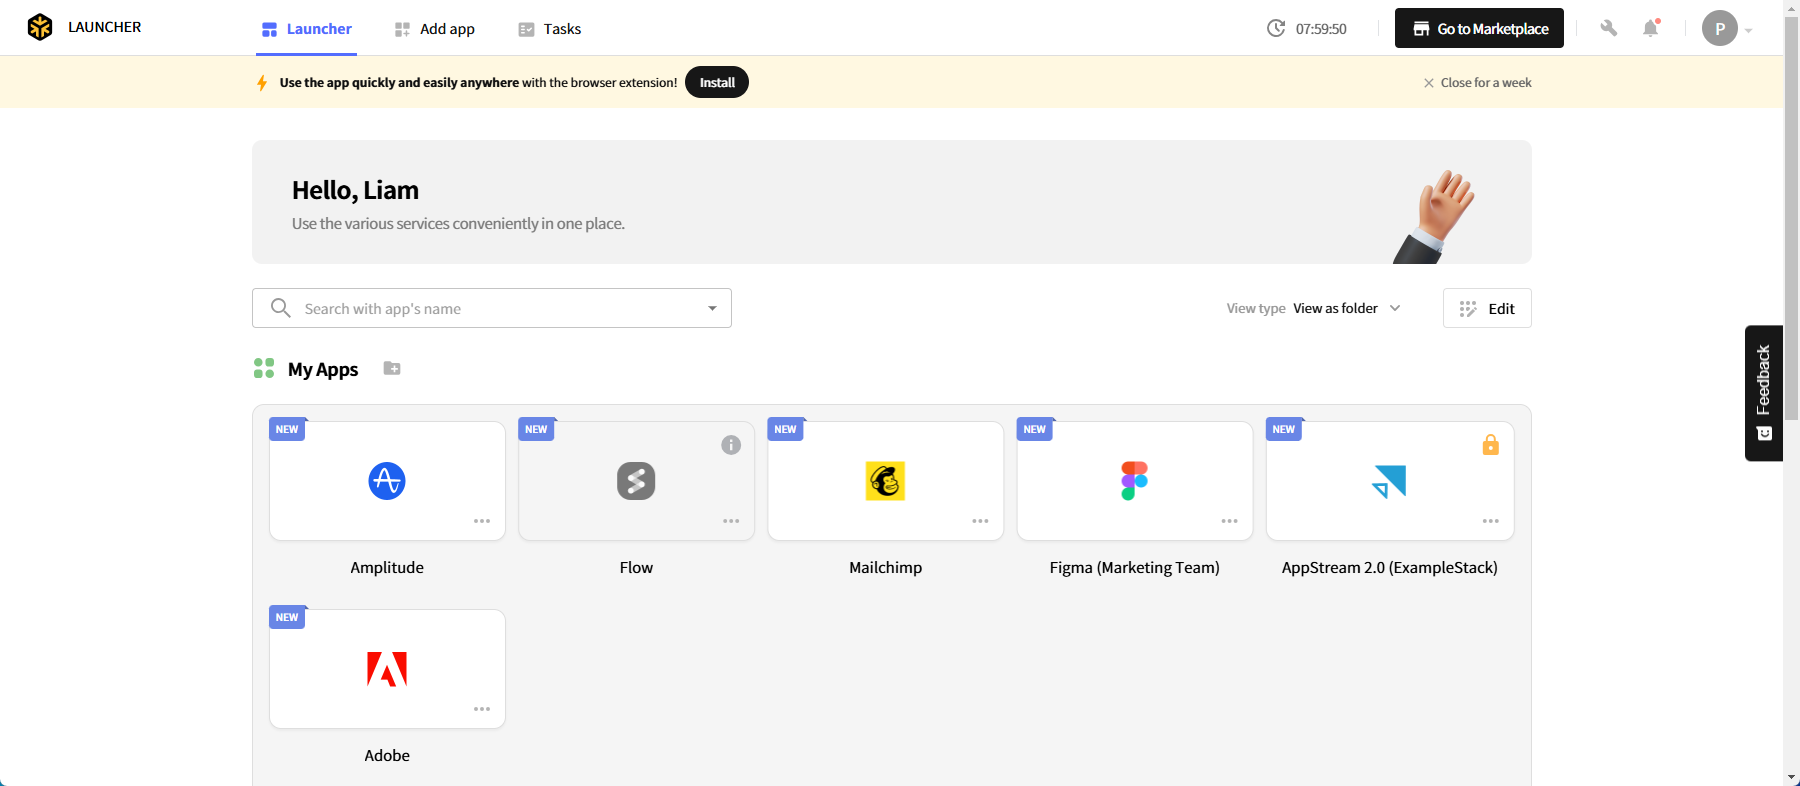The height and width of the screenshot is (786, 1800).
Task: Open AppStream's three-dot menu
Action: coord(1490,521)
